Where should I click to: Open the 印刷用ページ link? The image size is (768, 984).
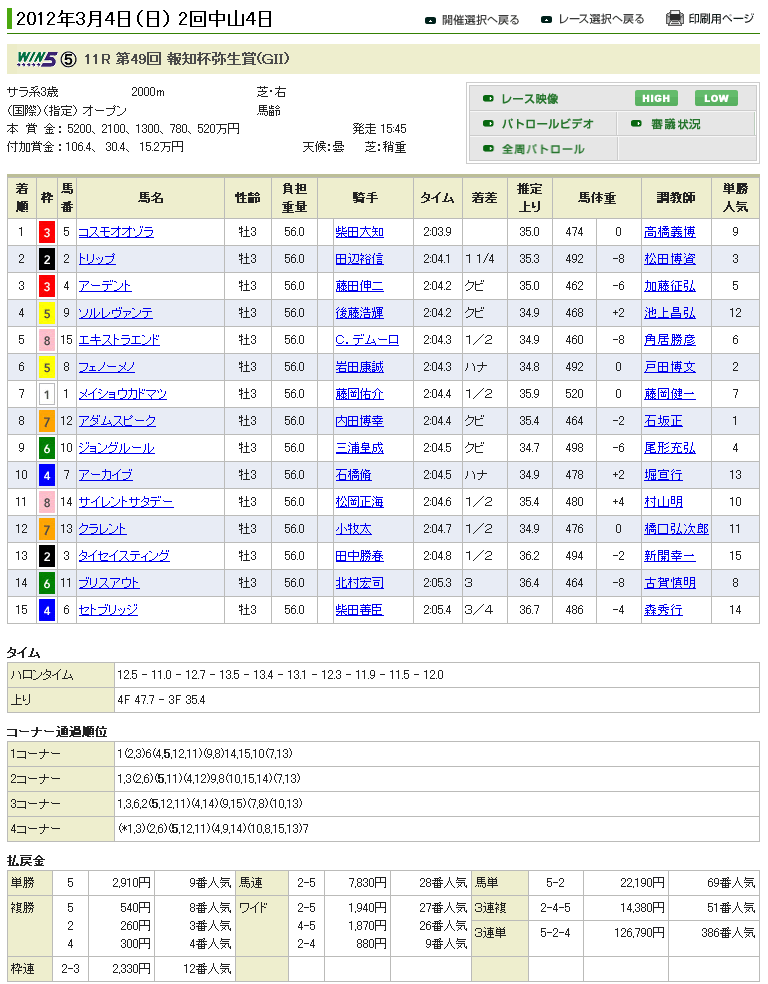coord(721,19)
